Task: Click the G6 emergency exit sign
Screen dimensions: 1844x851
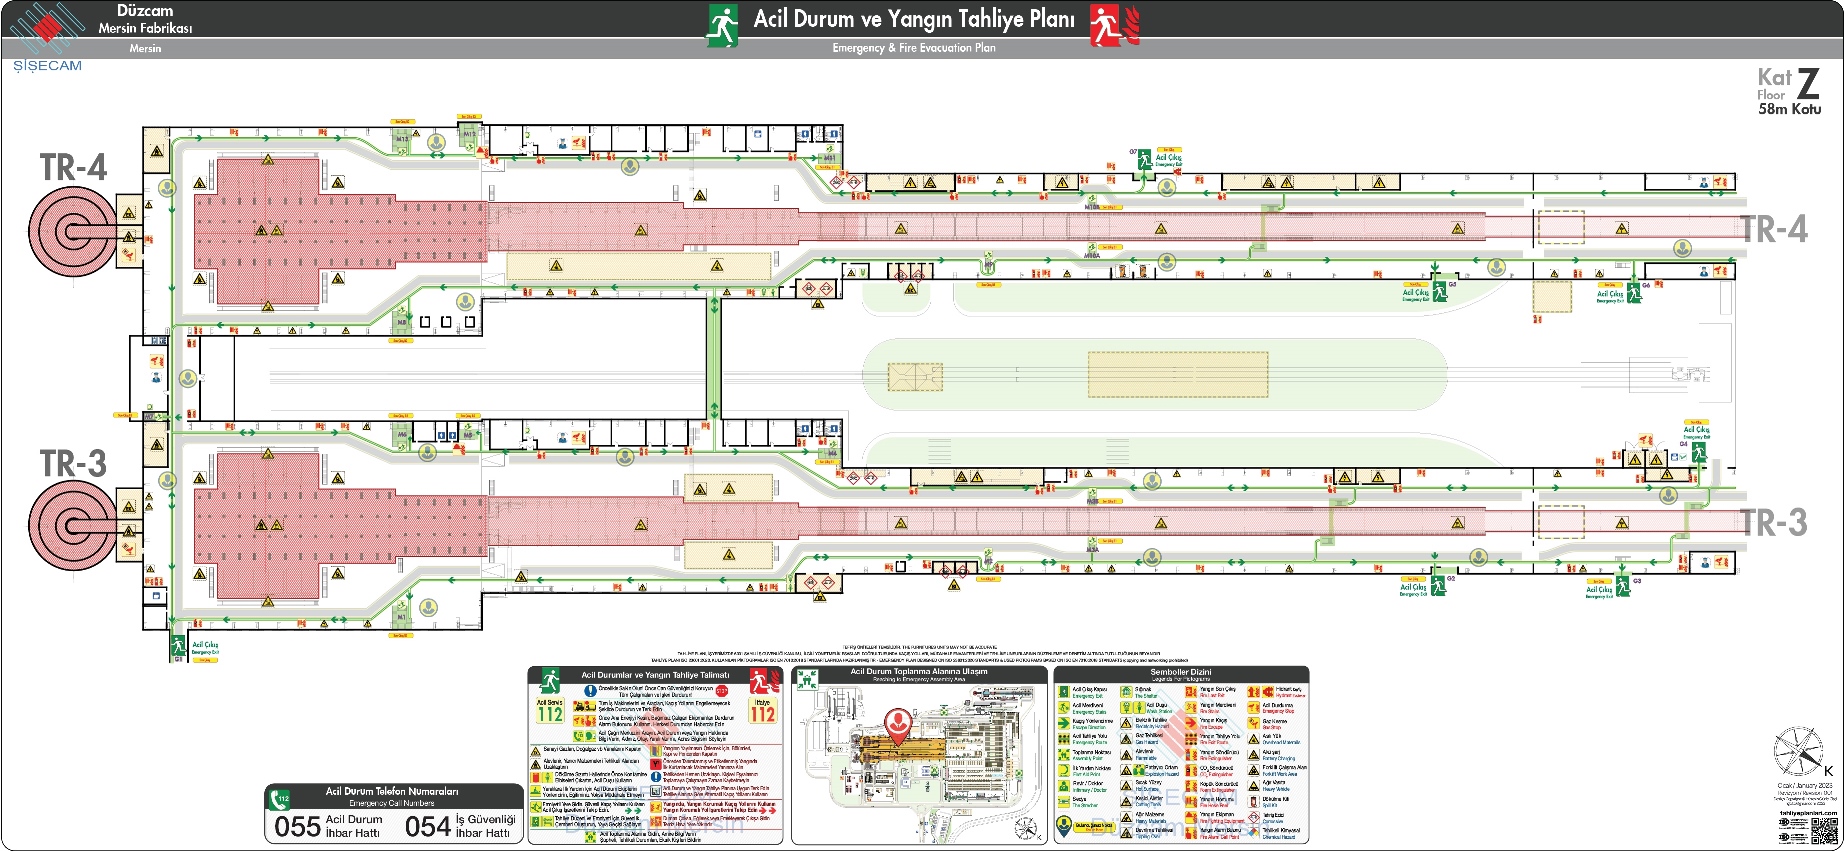Action: point(1633,292)
